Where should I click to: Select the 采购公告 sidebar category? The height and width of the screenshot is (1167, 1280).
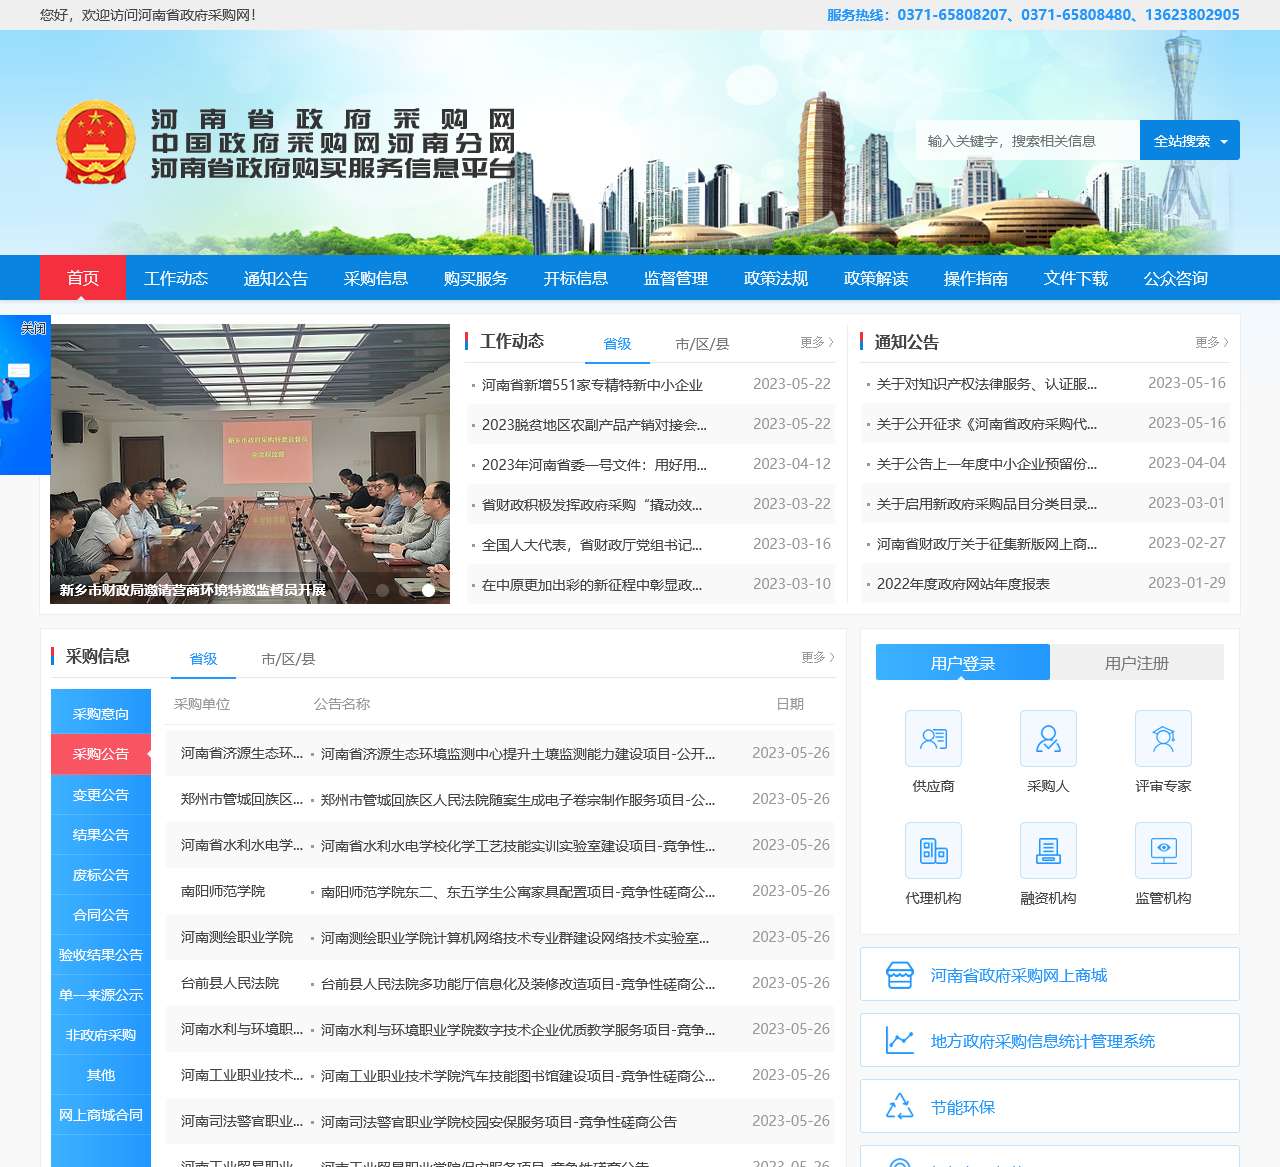(x=101, y=754)
